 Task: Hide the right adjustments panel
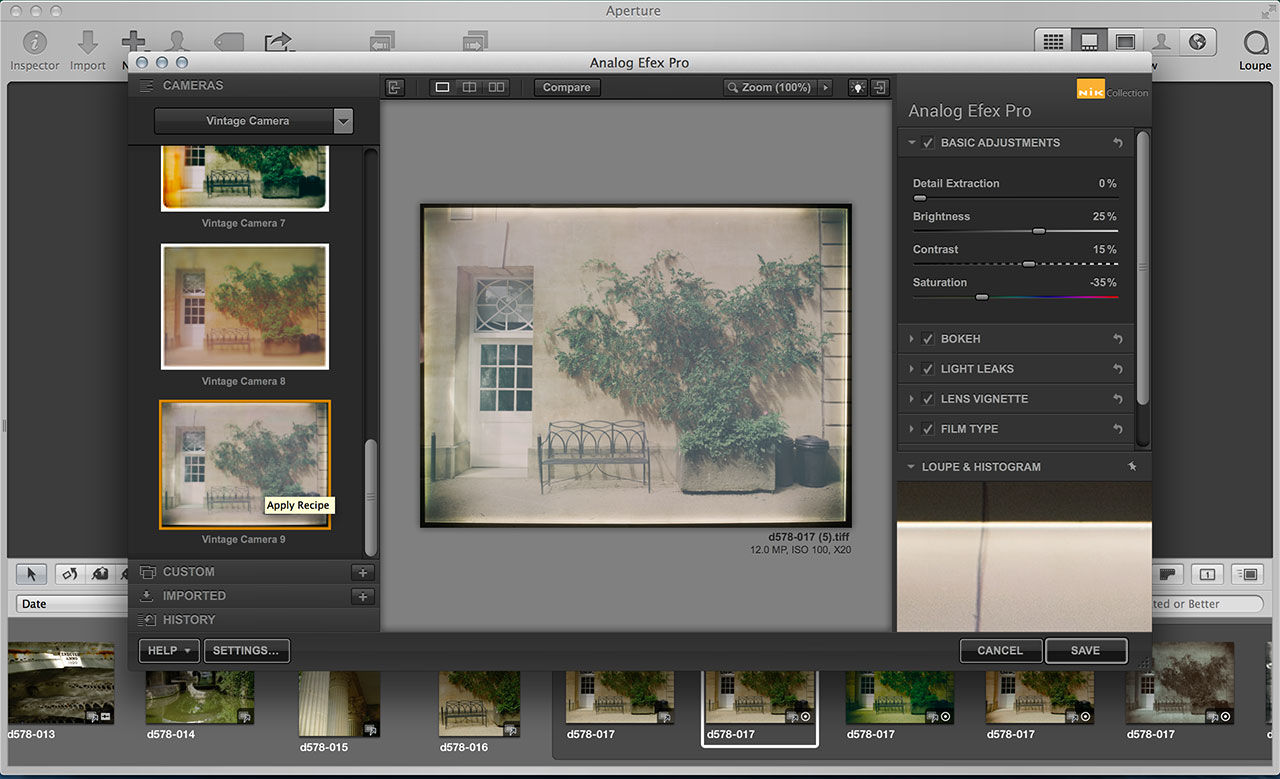click(880, 88)
